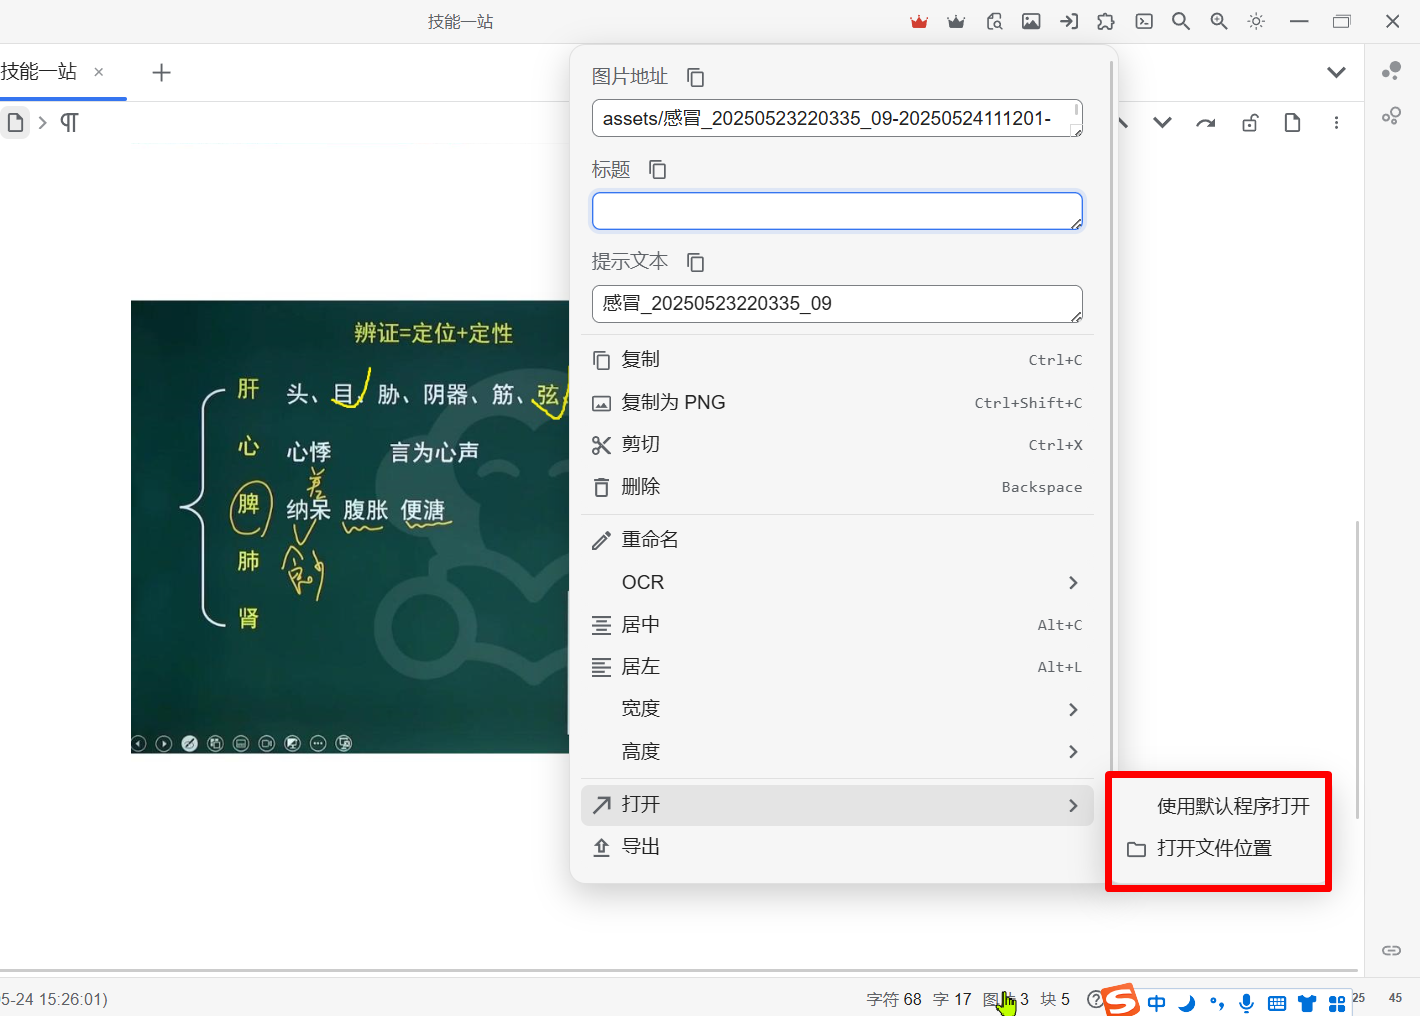The image size is (1420, 1016).
Task: Expand the OCR submenu
Action: pyautogui.click(x=837, y=583)
